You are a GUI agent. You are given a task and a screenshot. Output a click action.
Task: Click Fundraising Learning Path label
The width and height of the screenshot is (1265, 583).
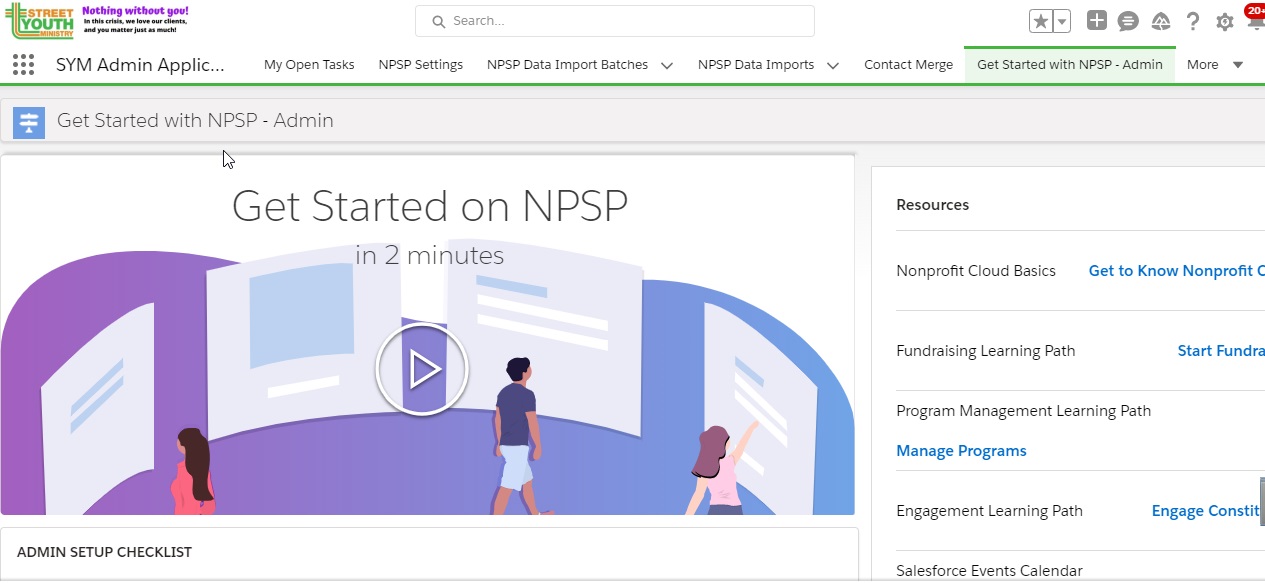[986, 351]
